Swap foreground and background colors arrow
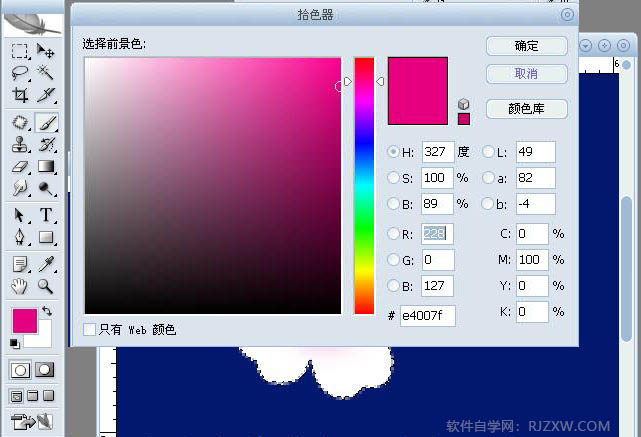 [46, 313]
